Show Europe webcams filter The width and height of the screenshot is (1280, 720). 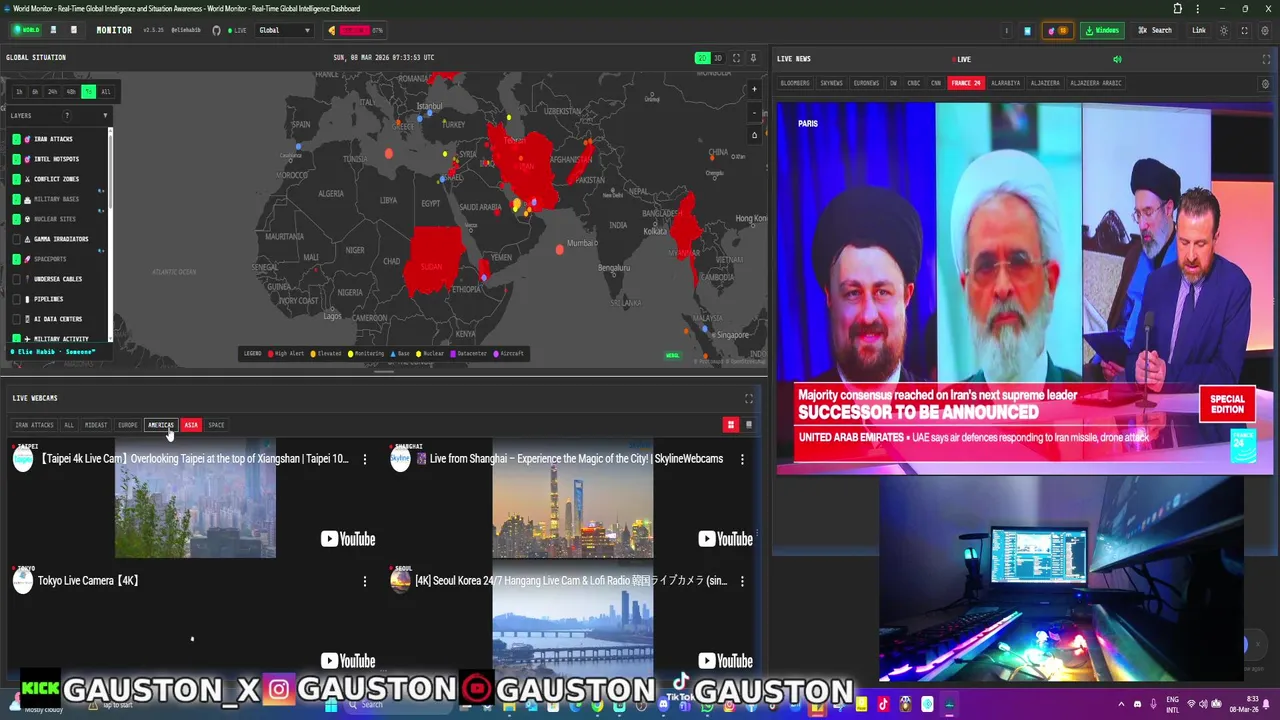tap(128, 425)
